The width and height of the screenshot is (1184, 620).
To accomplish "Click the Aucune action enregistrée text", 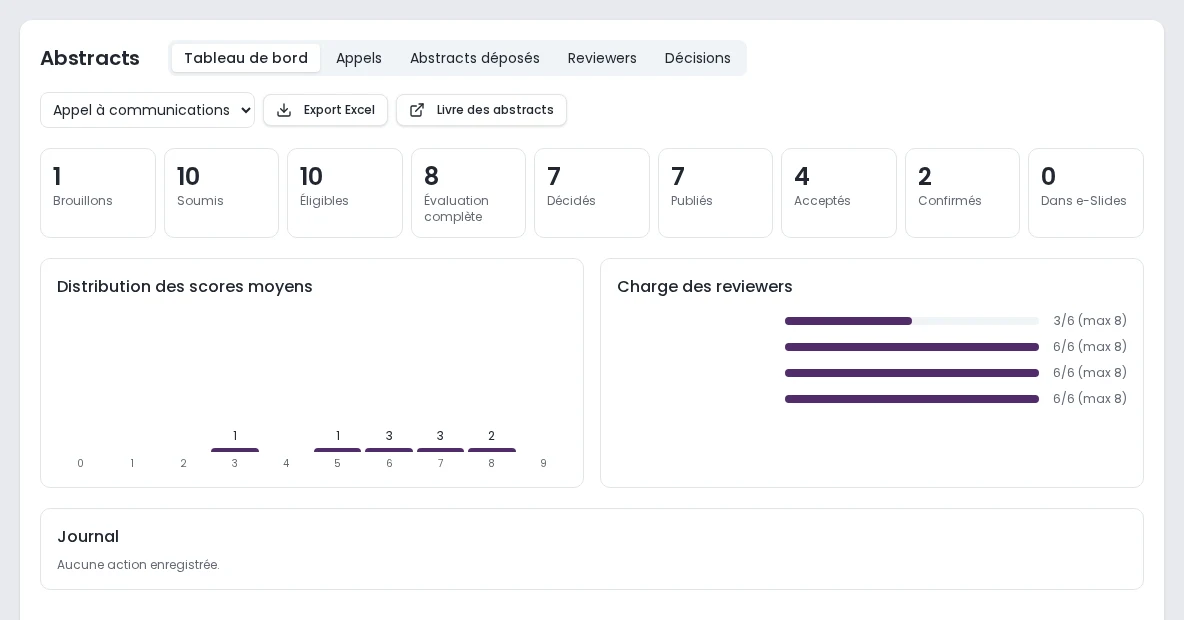I will 138,565.
